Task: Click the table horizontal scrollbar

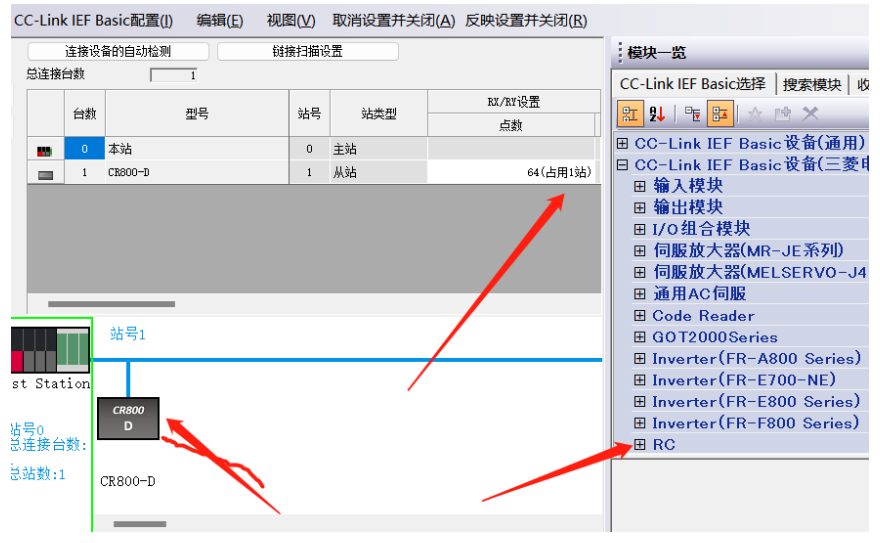Action: (x=111, y=304)
